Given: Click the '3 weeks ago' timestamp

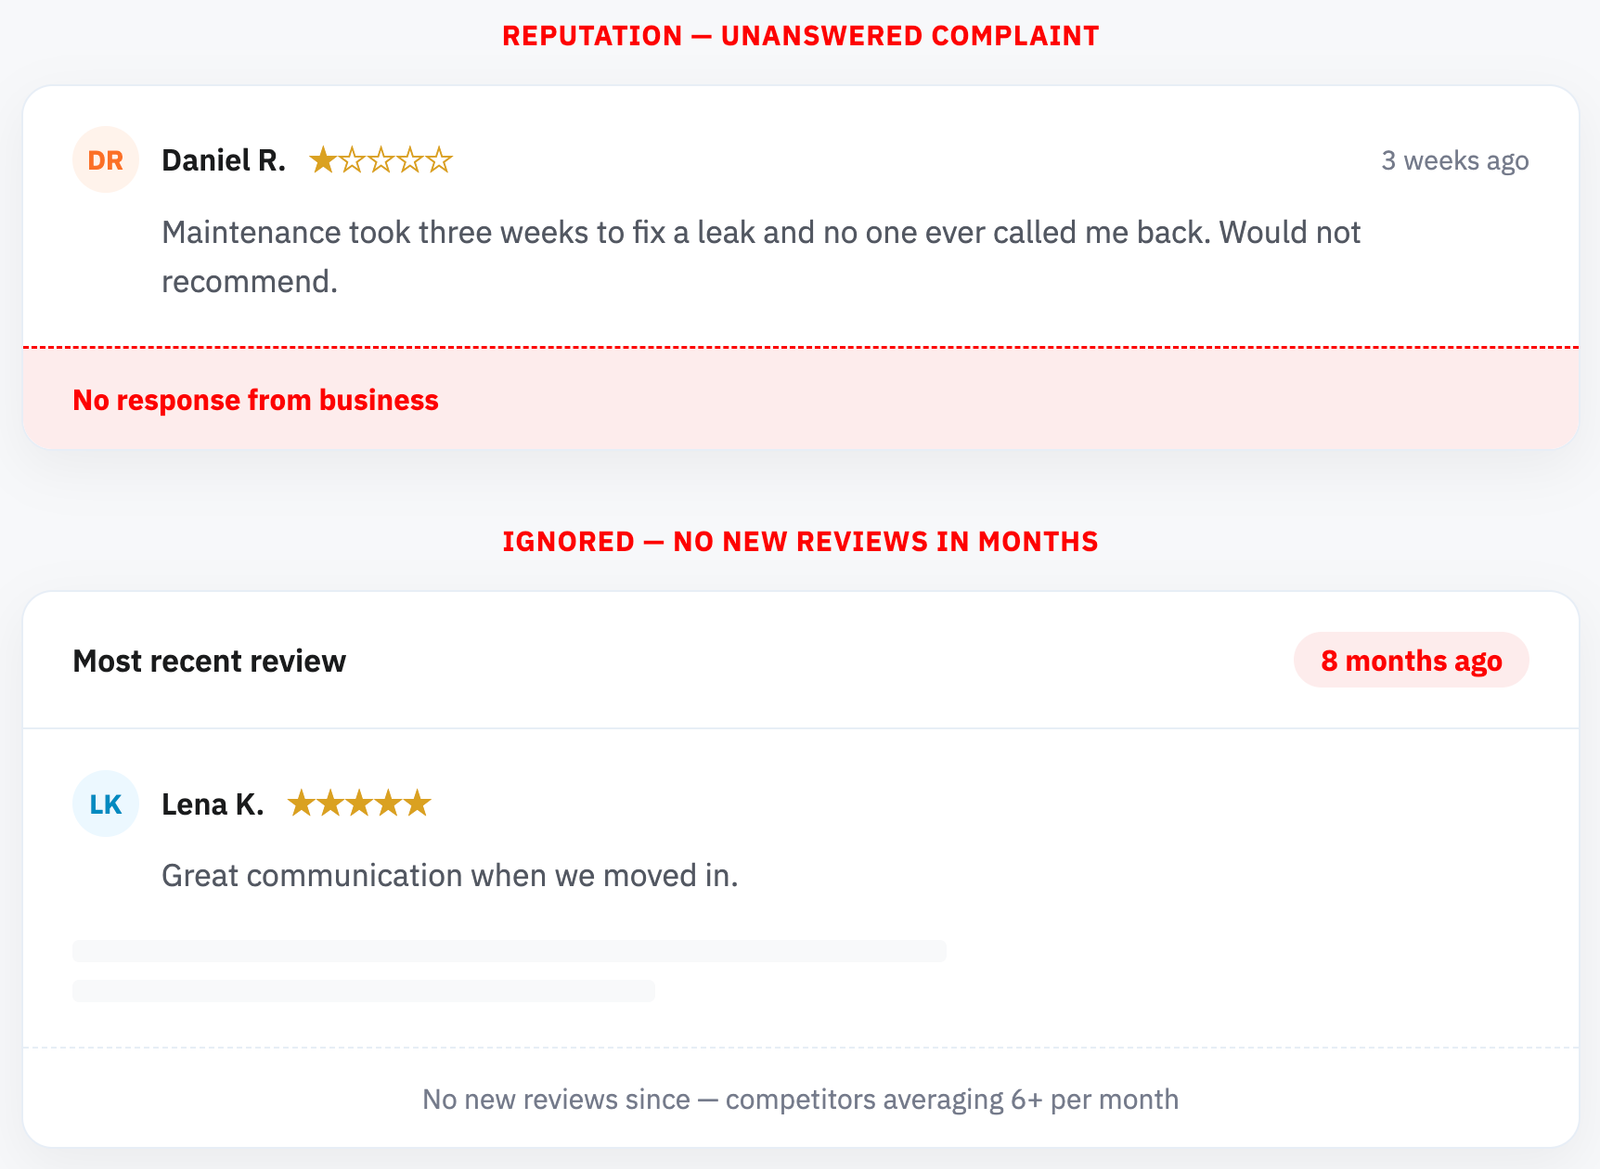Looking at the screenshot, I should coord(1455,160).
